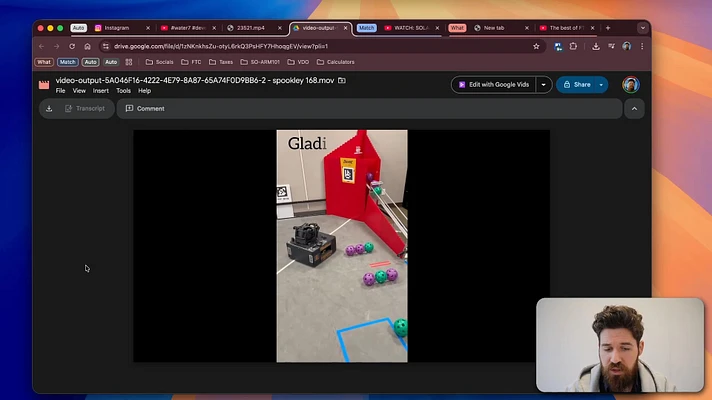The height and width of the screenshot is (400, 712).
Task: Open the browser home page icon
Action: tap(87, 46)
